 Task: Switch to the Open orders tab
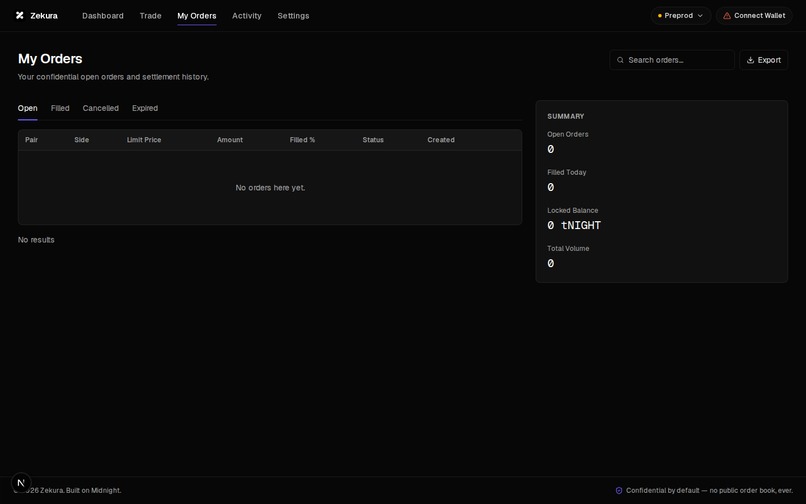(x=28, y=108)
